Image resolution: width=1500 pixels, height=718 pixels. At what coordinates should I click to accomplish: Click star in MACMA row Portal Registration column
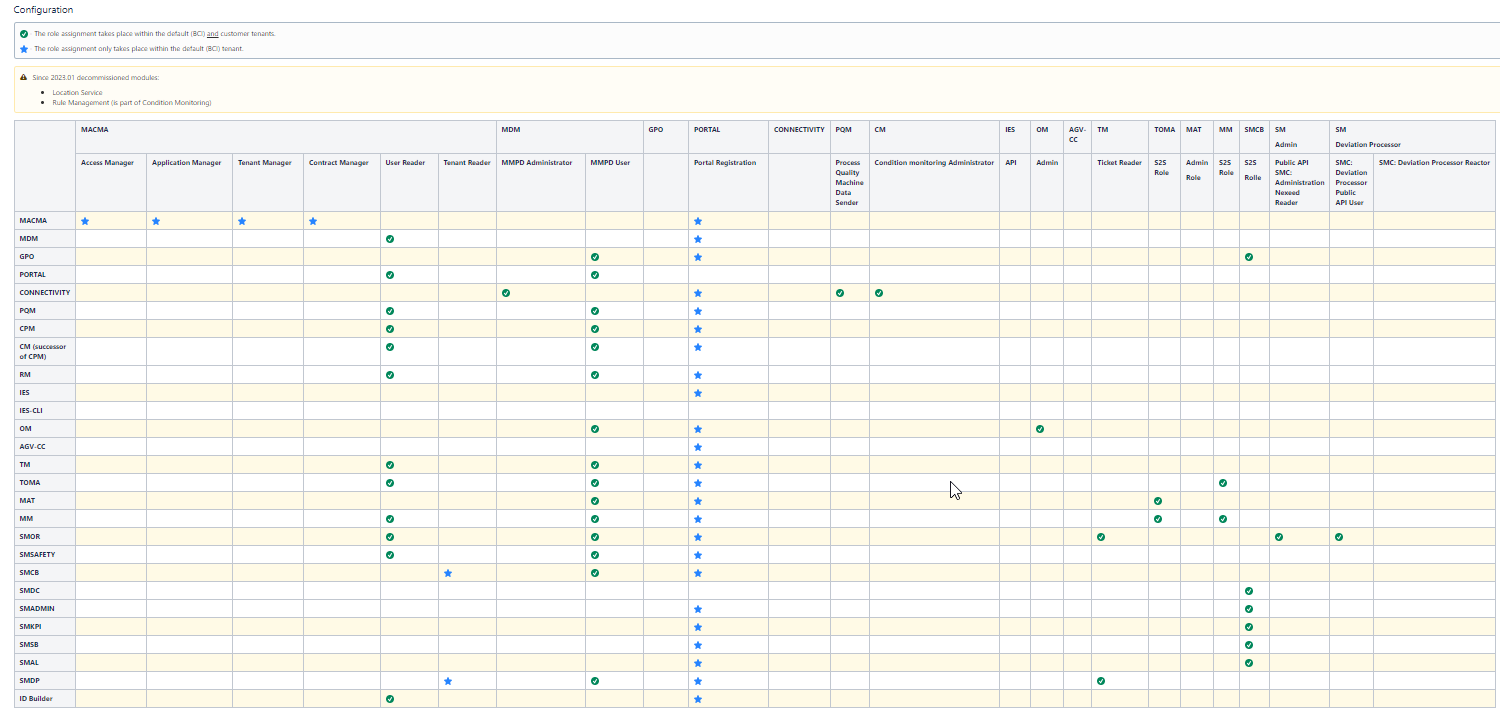(x=698, y=221)
